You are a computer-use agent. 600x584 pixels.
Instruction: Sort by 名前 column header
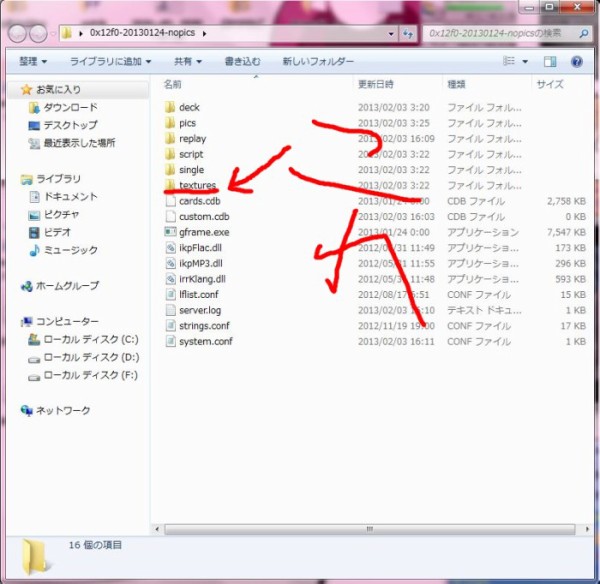tap(173, 84)
